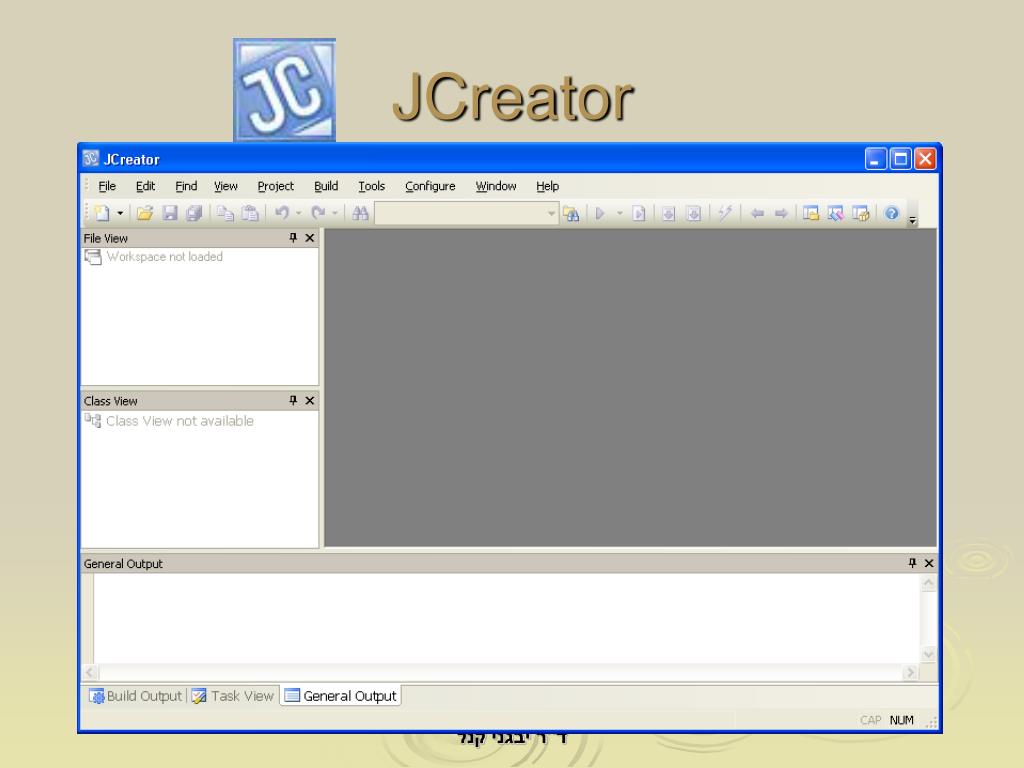Switch to the Task View tab

(233, 696)
